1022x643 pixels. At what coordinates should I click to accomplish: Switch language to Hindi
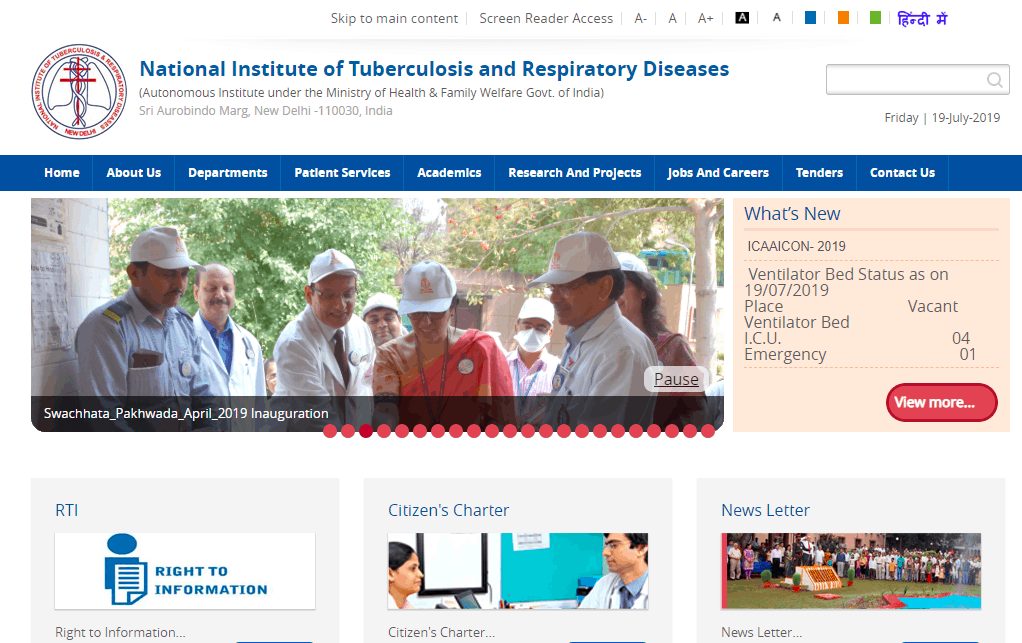[922, 19]
